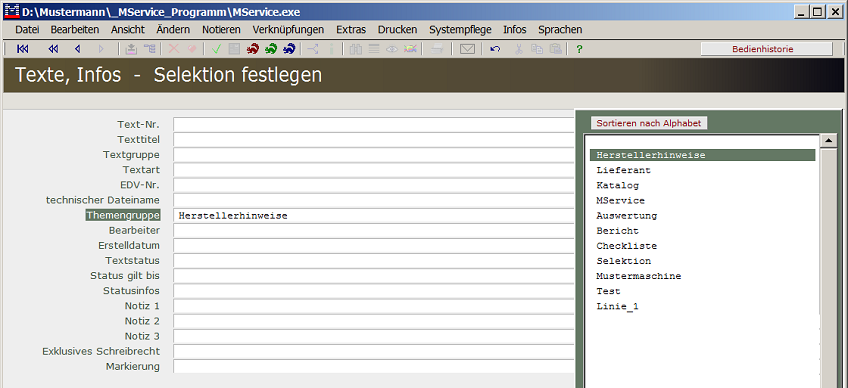Go to the previous record with the single left arrow
The image size is (848, 388).
click(77, 49)
